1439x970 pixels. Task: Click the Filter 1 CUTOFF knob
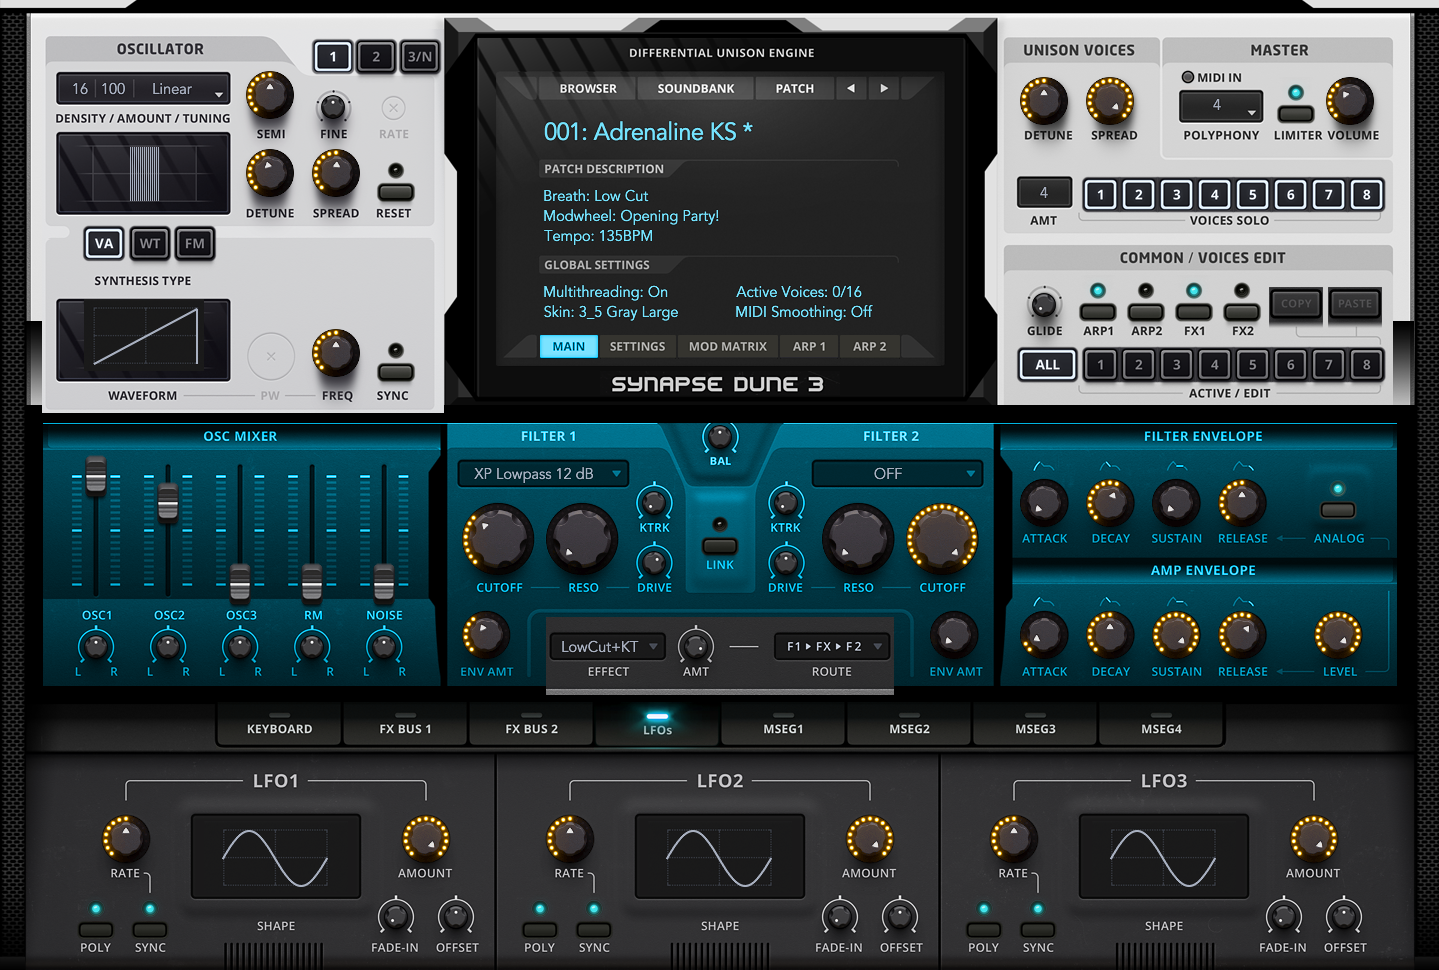coord(498,540)
